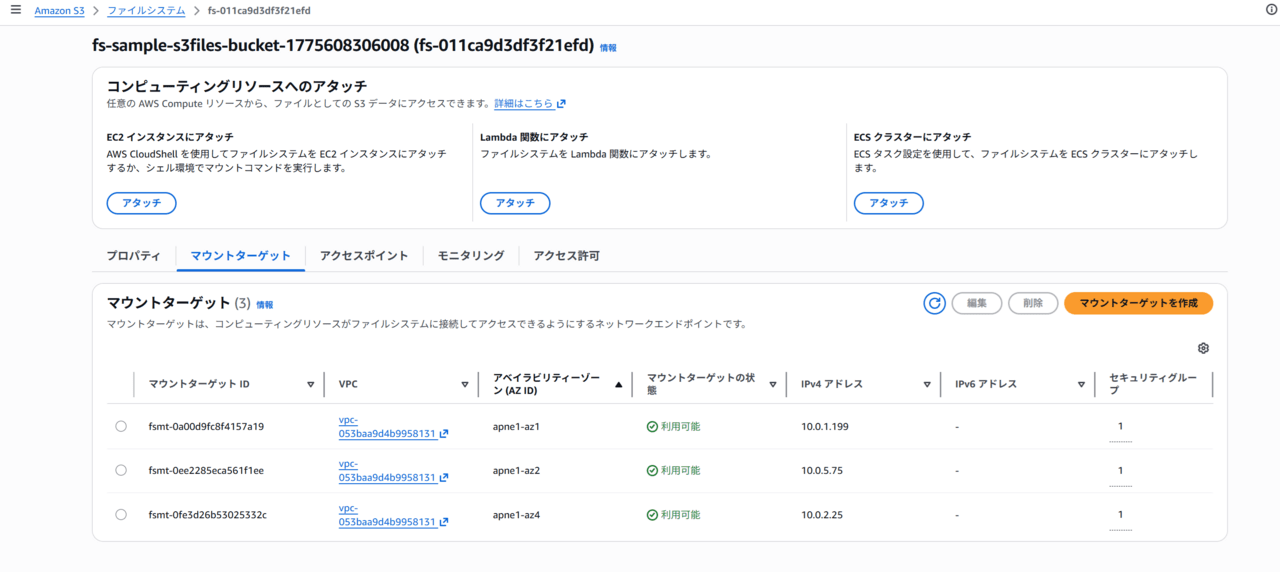
Task: Open the IPv4 アドレス column sort dropdown
Action: [927, 384]
